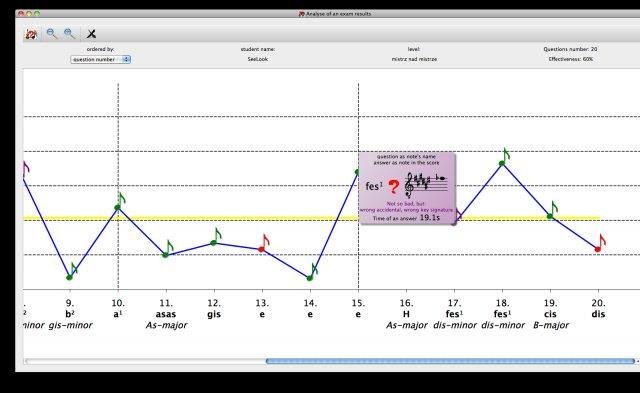Image resolution: width=640 pixels, height=393 pixels.
Task: Click the black X toolbar icon
Action: coord(91,34)
